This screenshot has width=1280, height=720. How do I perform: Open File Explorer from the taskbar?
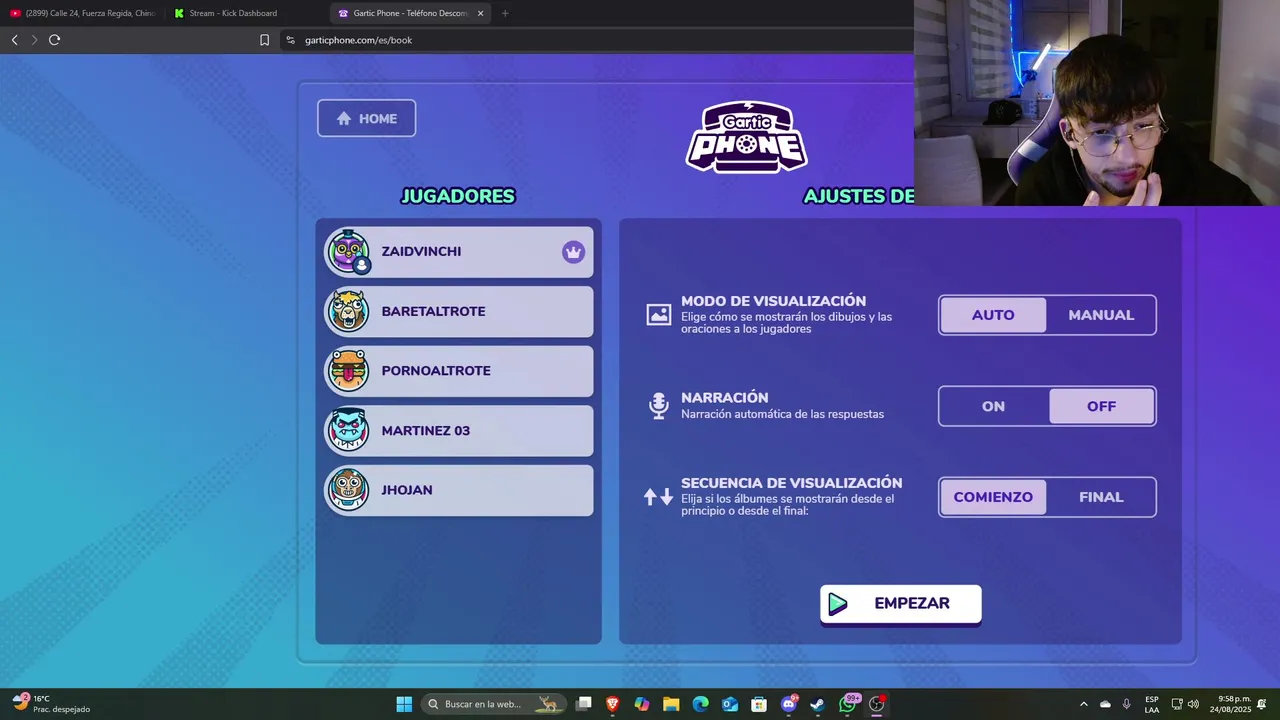pyautogui.click(x=671, y=704)
